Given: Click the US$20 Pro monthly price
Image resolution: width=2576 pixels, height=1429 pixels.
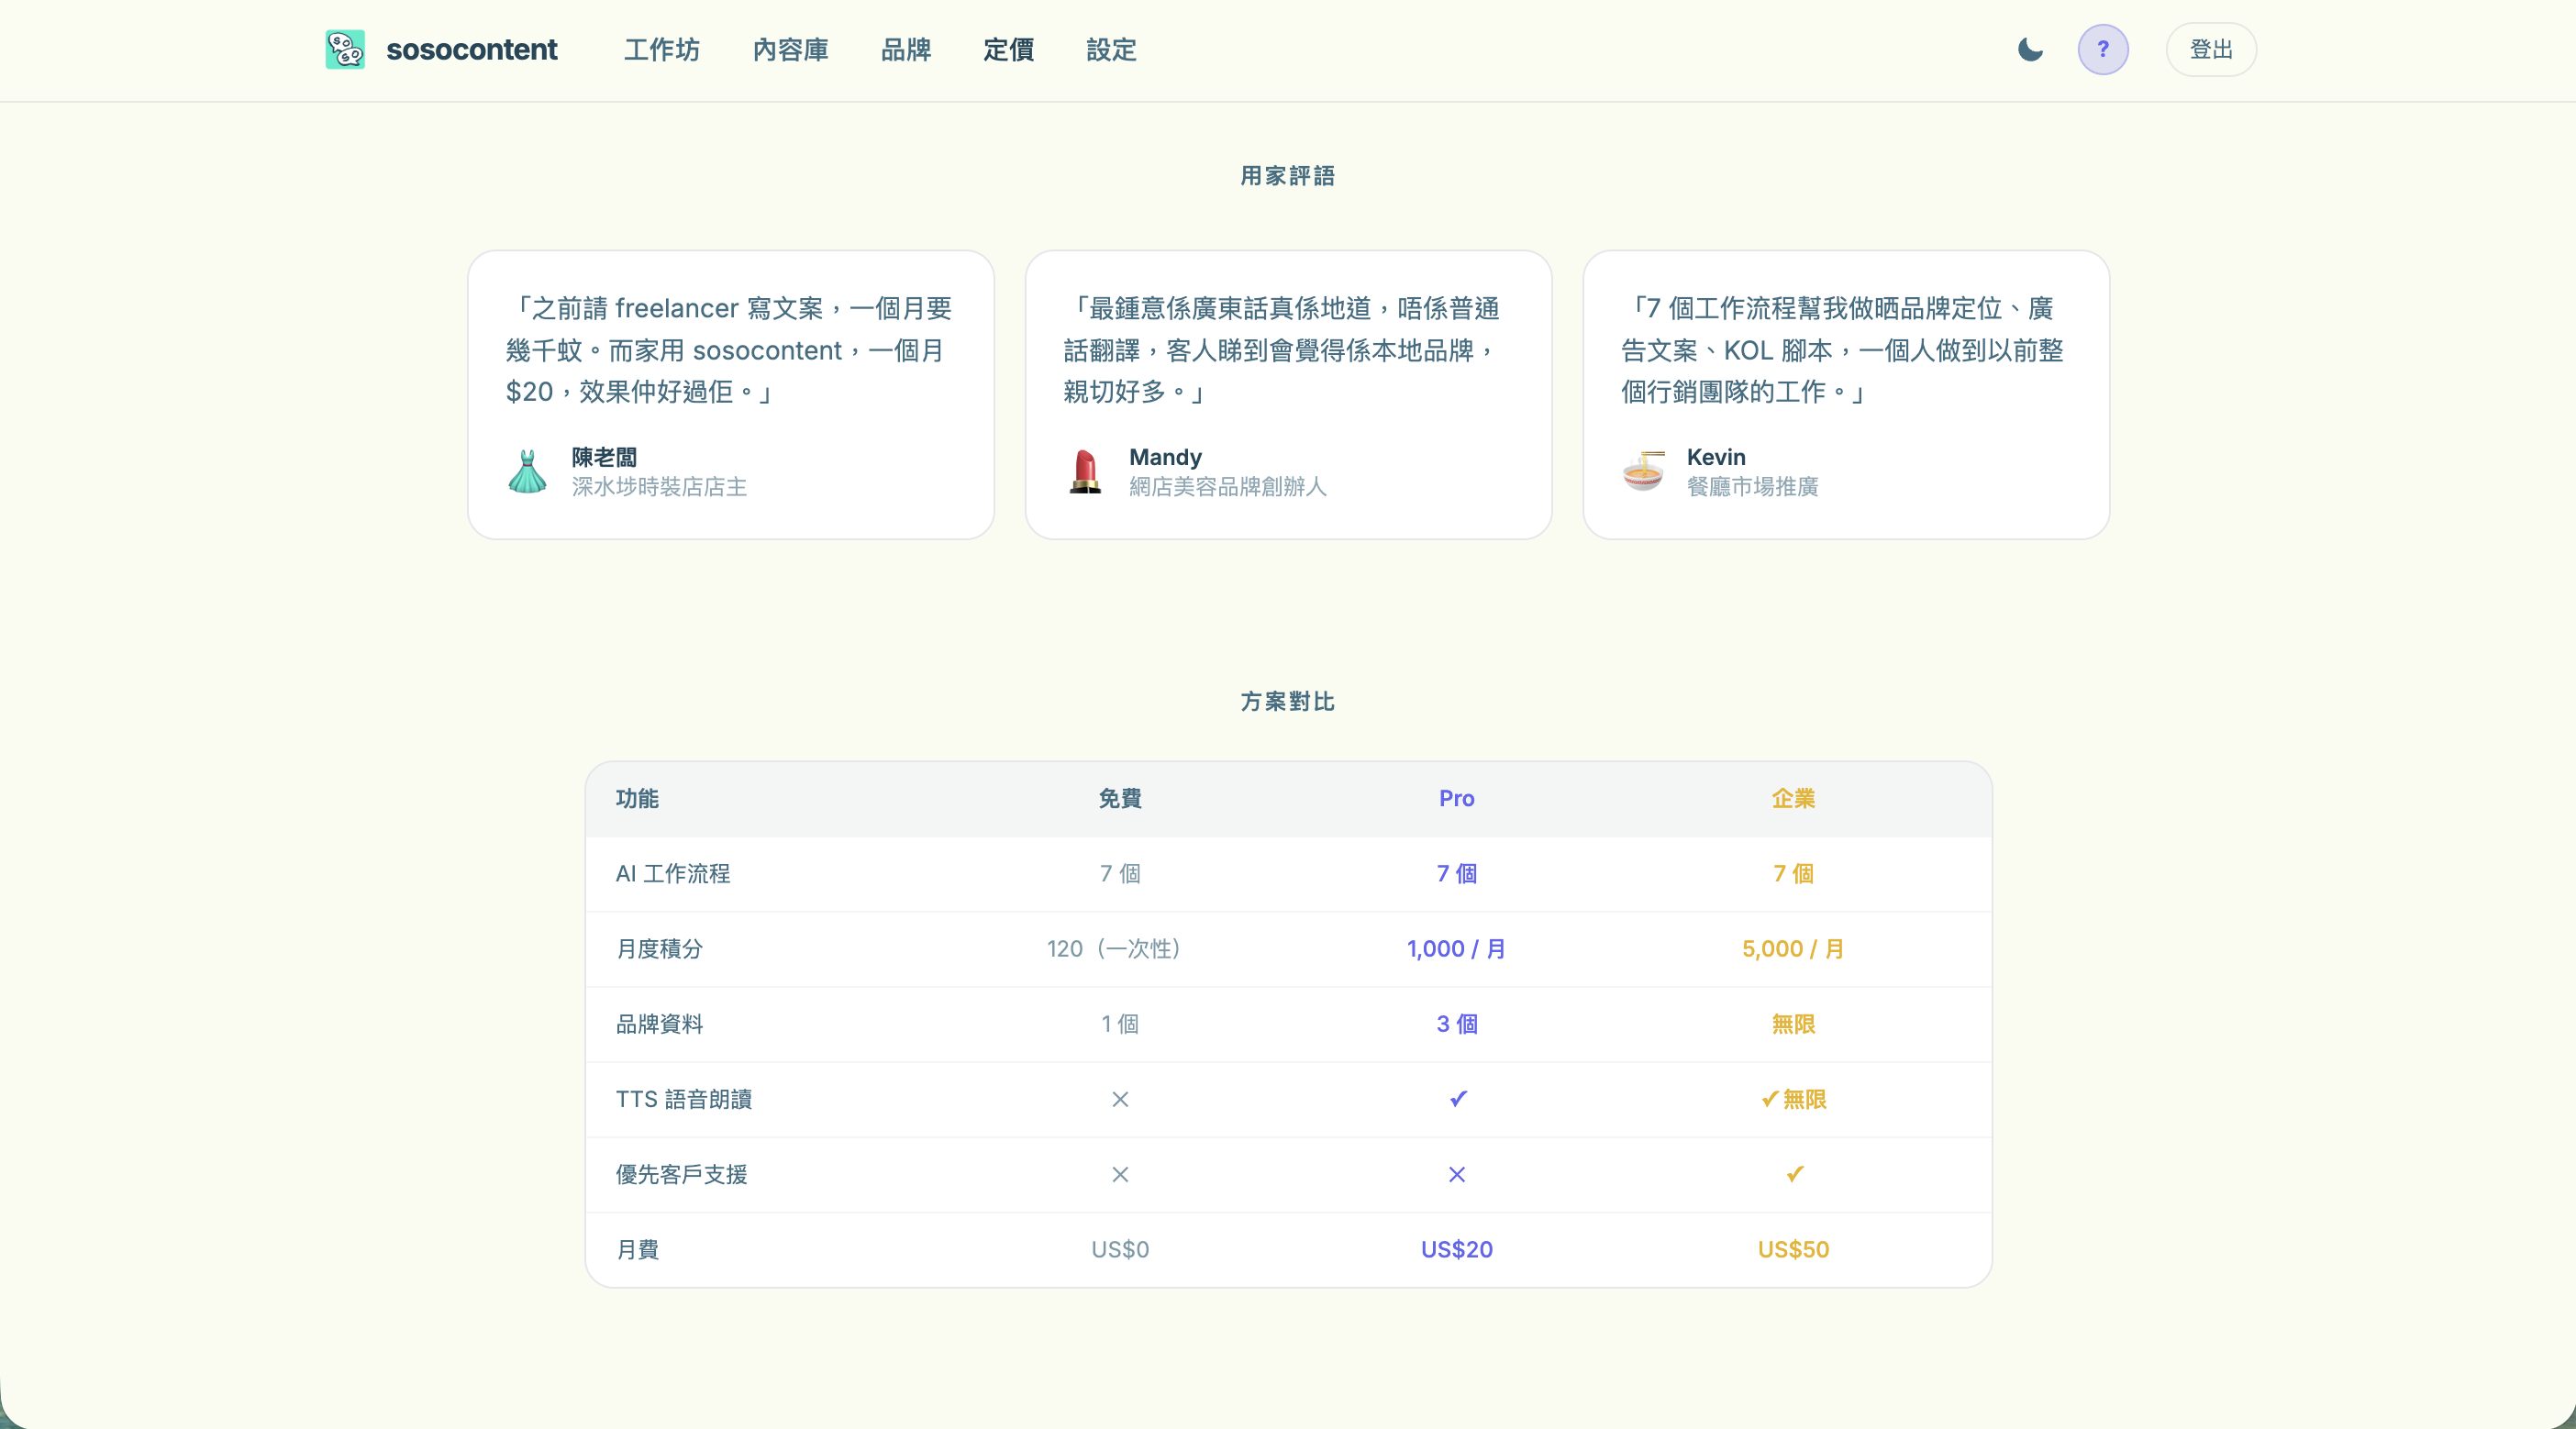Looking at the screenshot, I should (1456, 1249).
